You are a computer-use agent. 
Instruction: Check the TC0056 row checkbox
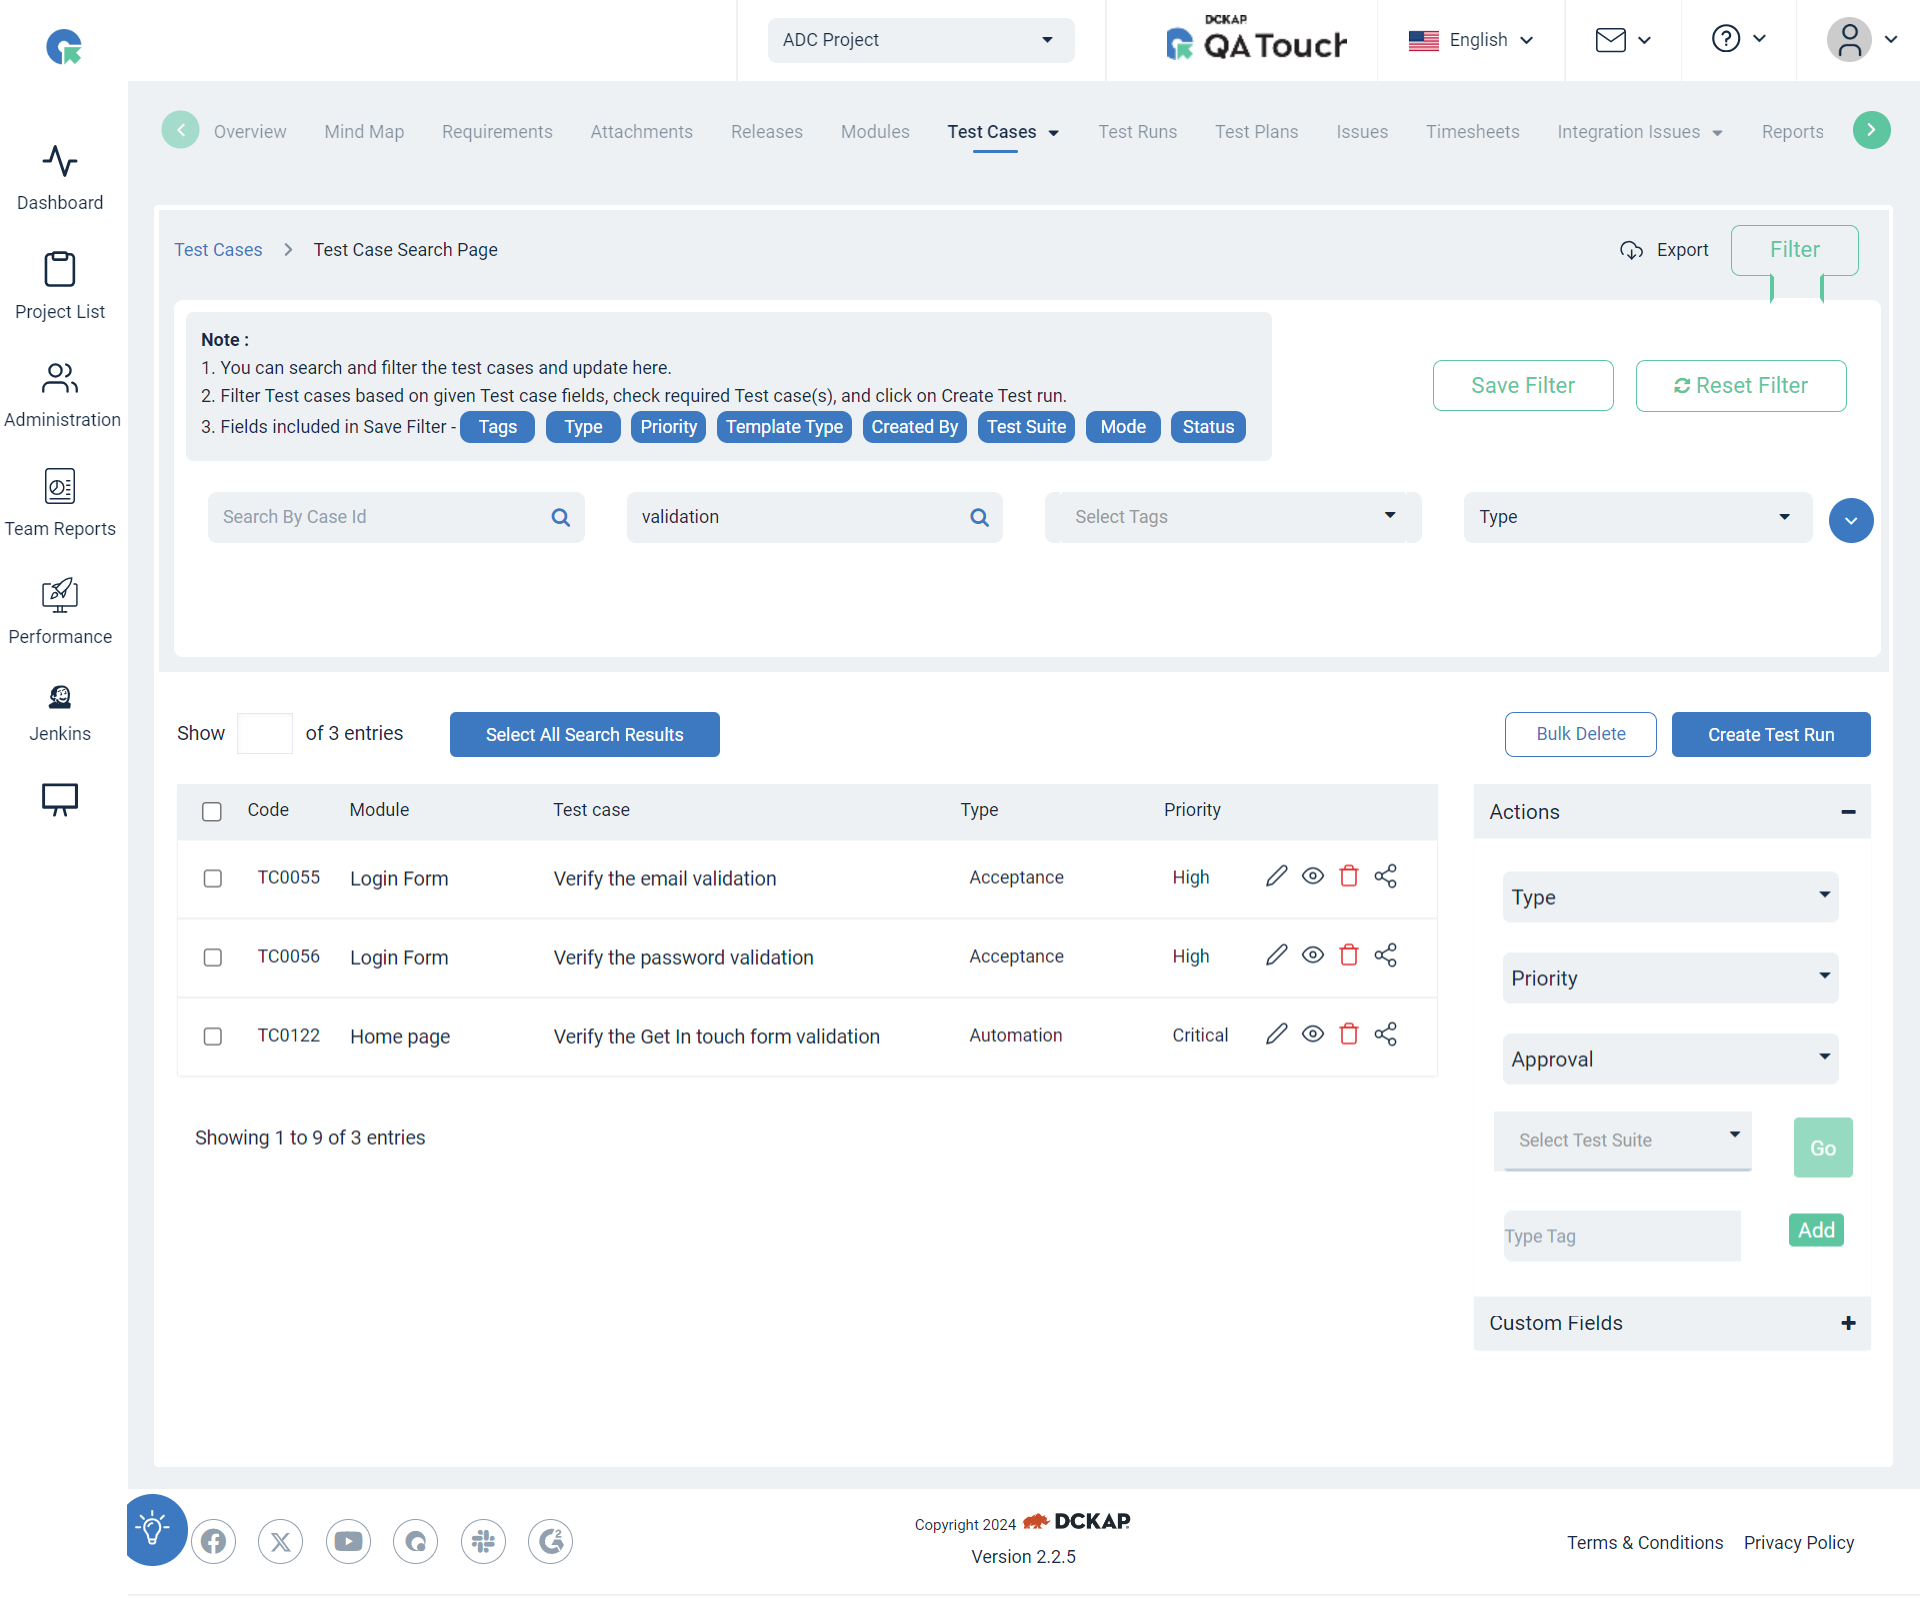(x=213, y=957)
